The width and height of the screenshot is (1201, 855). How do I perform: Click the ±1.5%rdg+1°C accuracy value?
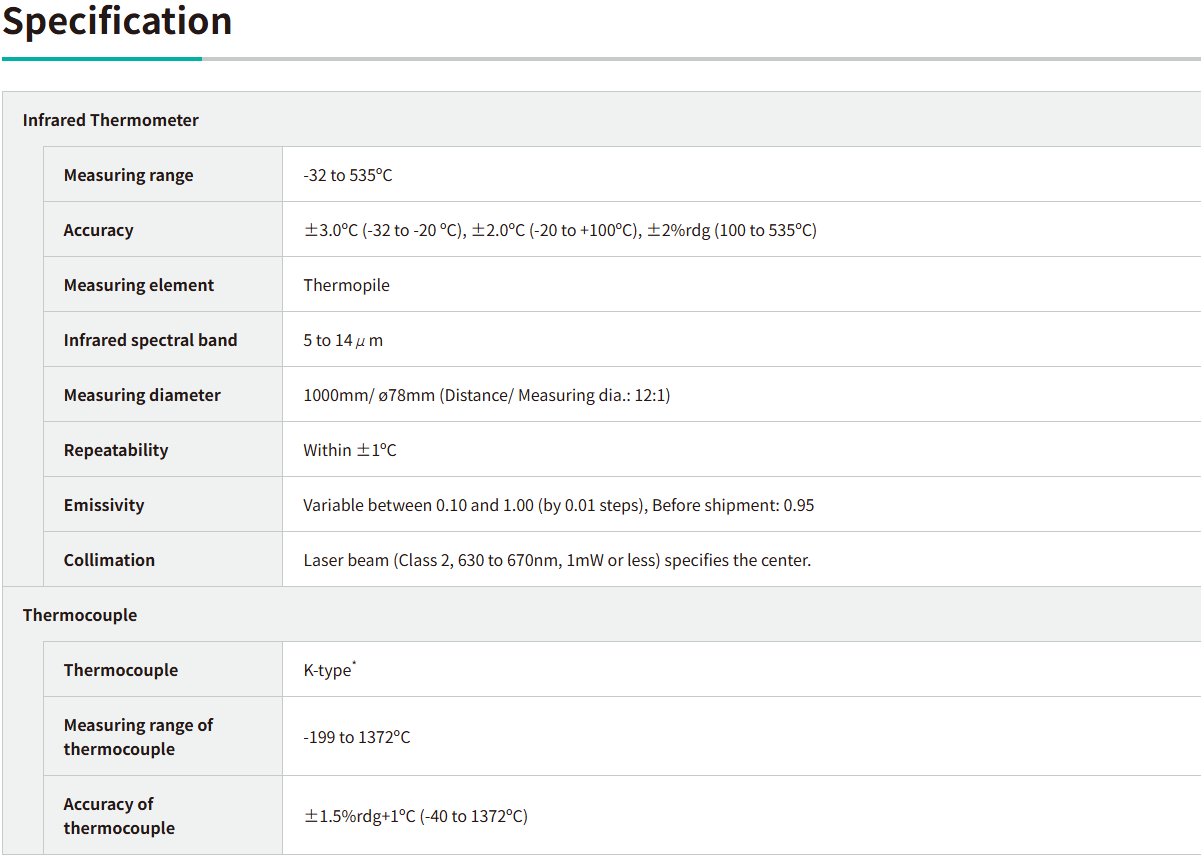tap(416, 816)
